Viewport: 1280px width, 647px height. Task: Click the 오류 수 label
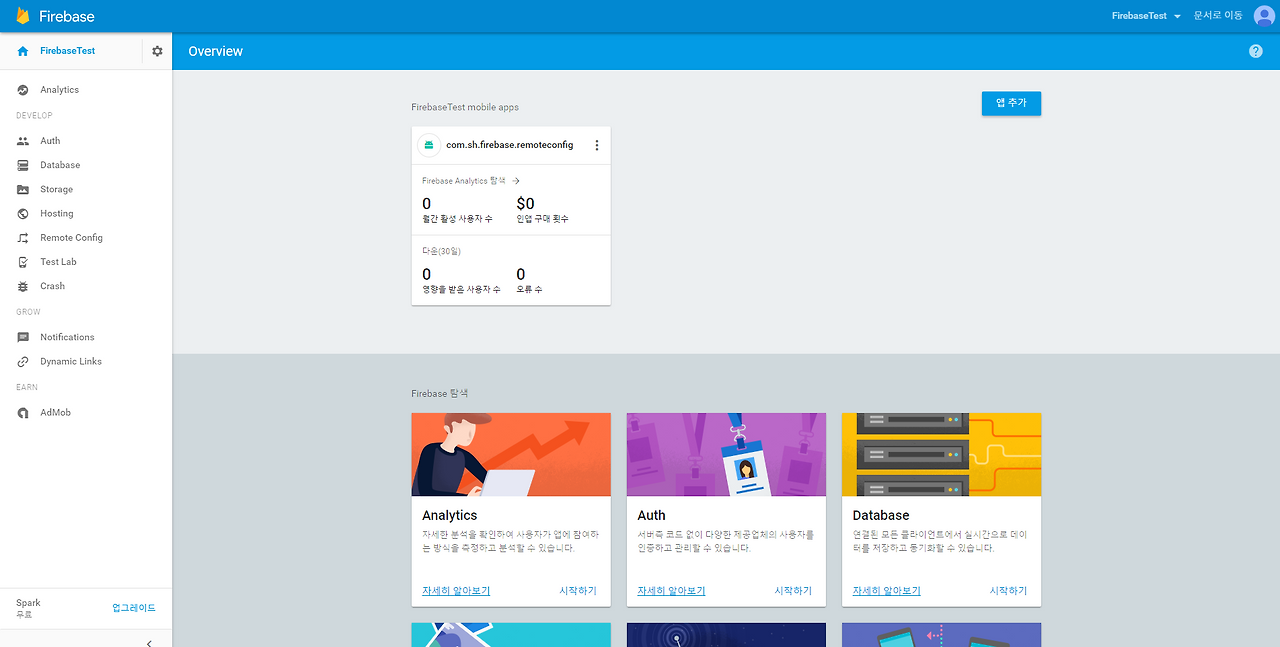[529, 289]
